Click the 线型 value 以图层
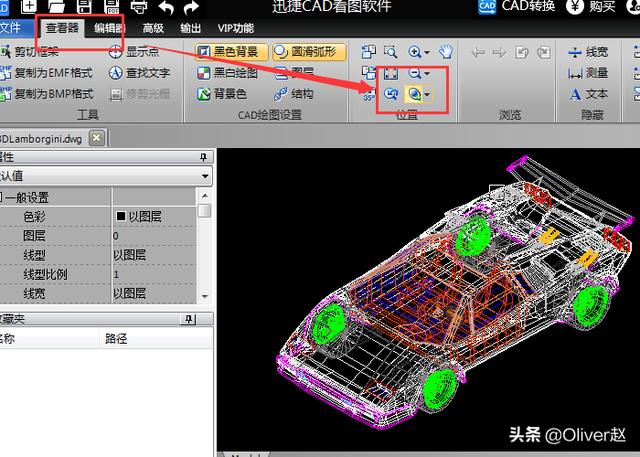 click(x=154, y=255)
